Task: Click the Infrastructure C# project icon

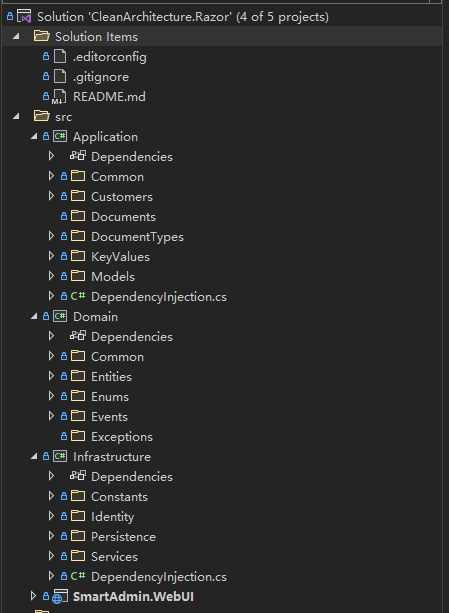Action: tap(60, 456)
